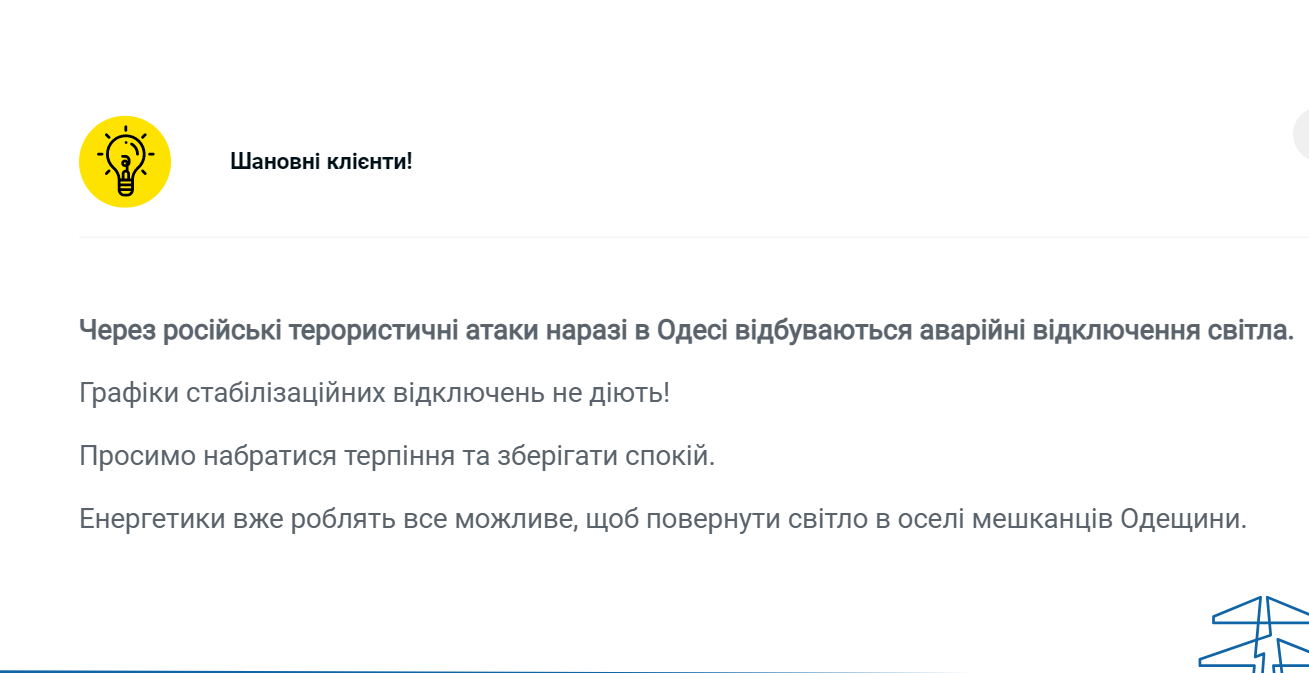Click the blue line at the page bottom

point(400,671)
